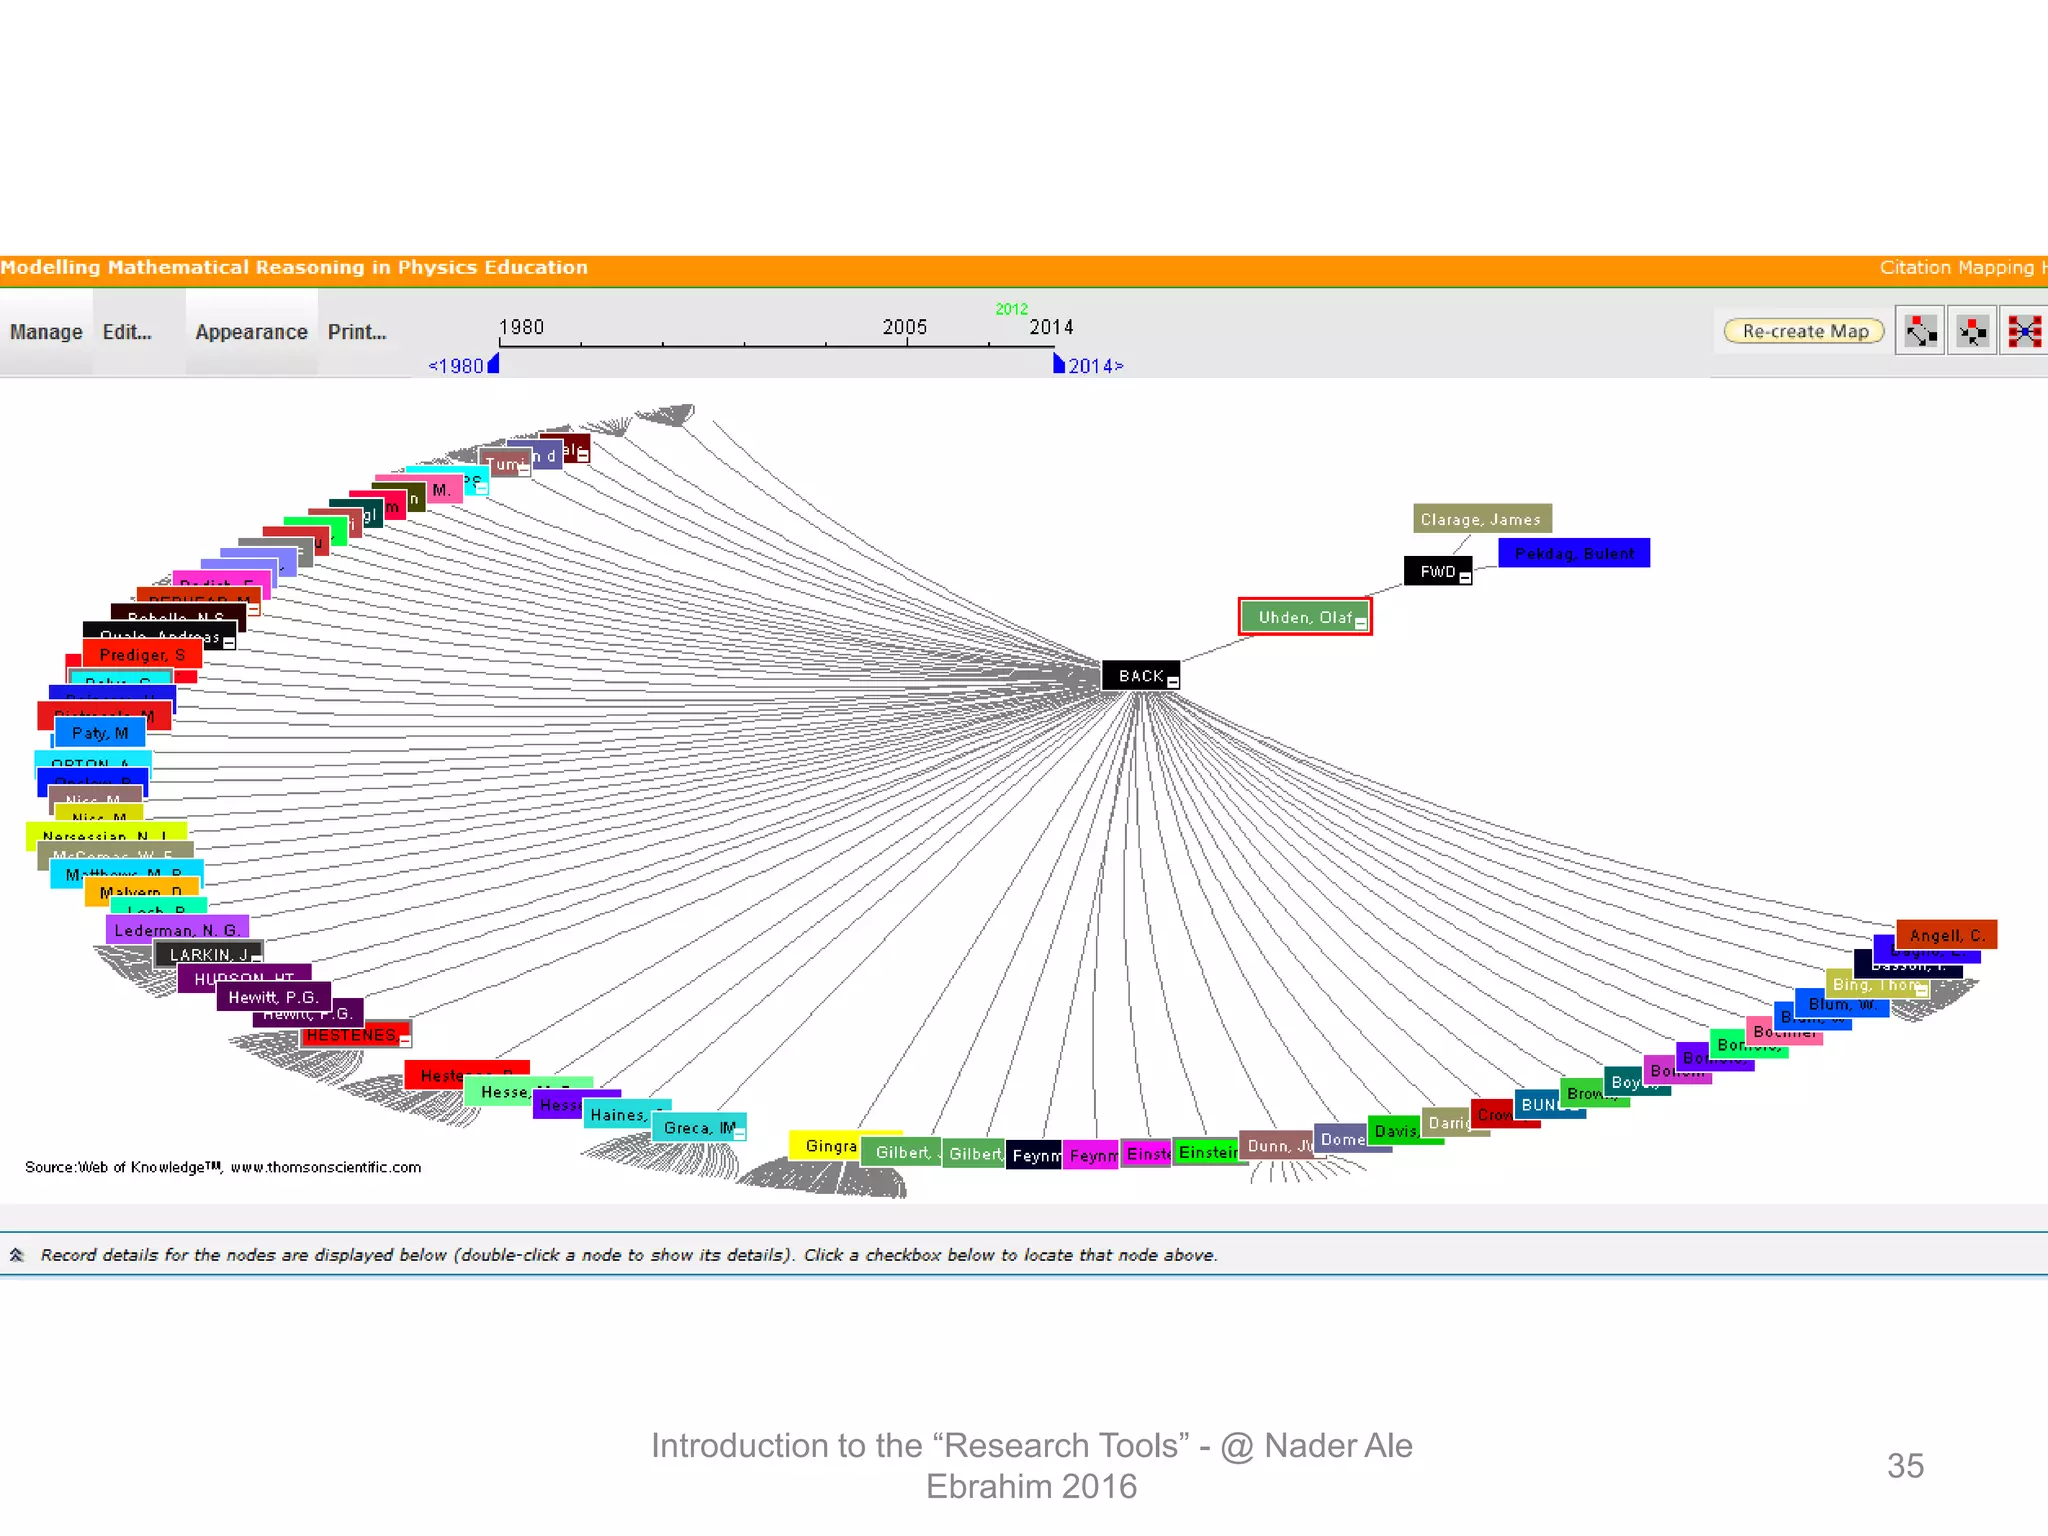Image resolution: width=2048 pixels, height=1536 pixels.
Task: Open the Edit... menu
Action: tap(127, 332)
